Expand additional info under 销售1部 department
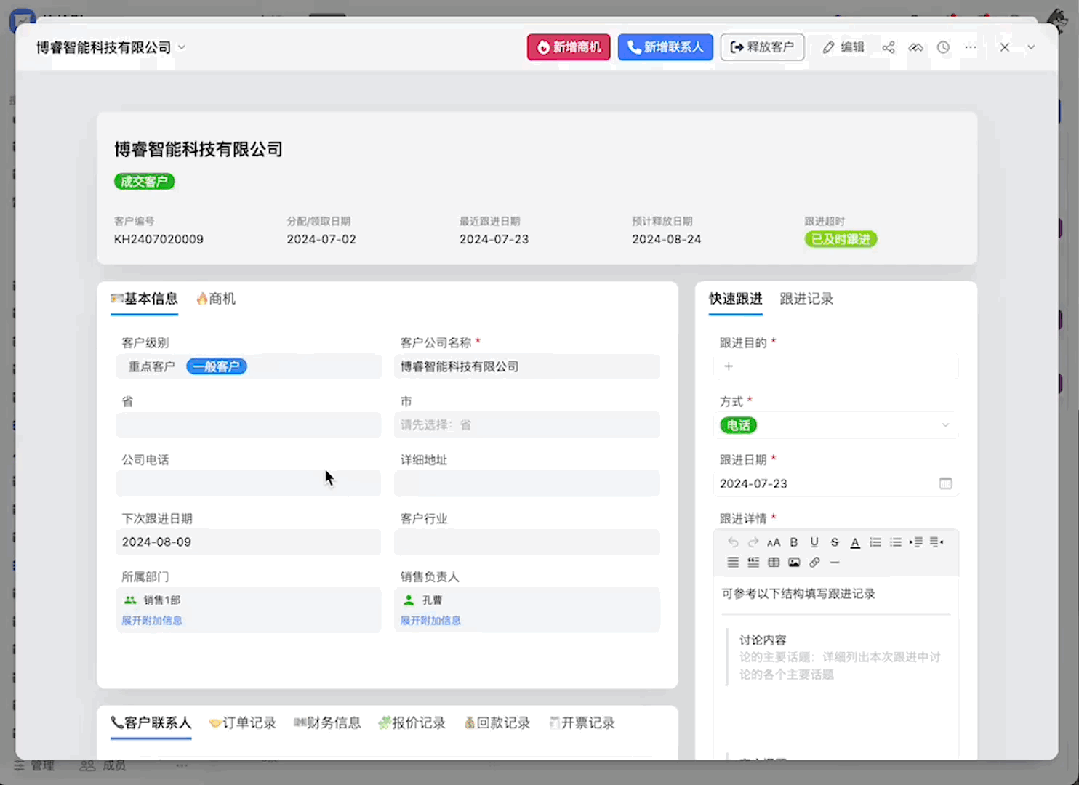Viewport: 1079px width, 785px height. 152,621
